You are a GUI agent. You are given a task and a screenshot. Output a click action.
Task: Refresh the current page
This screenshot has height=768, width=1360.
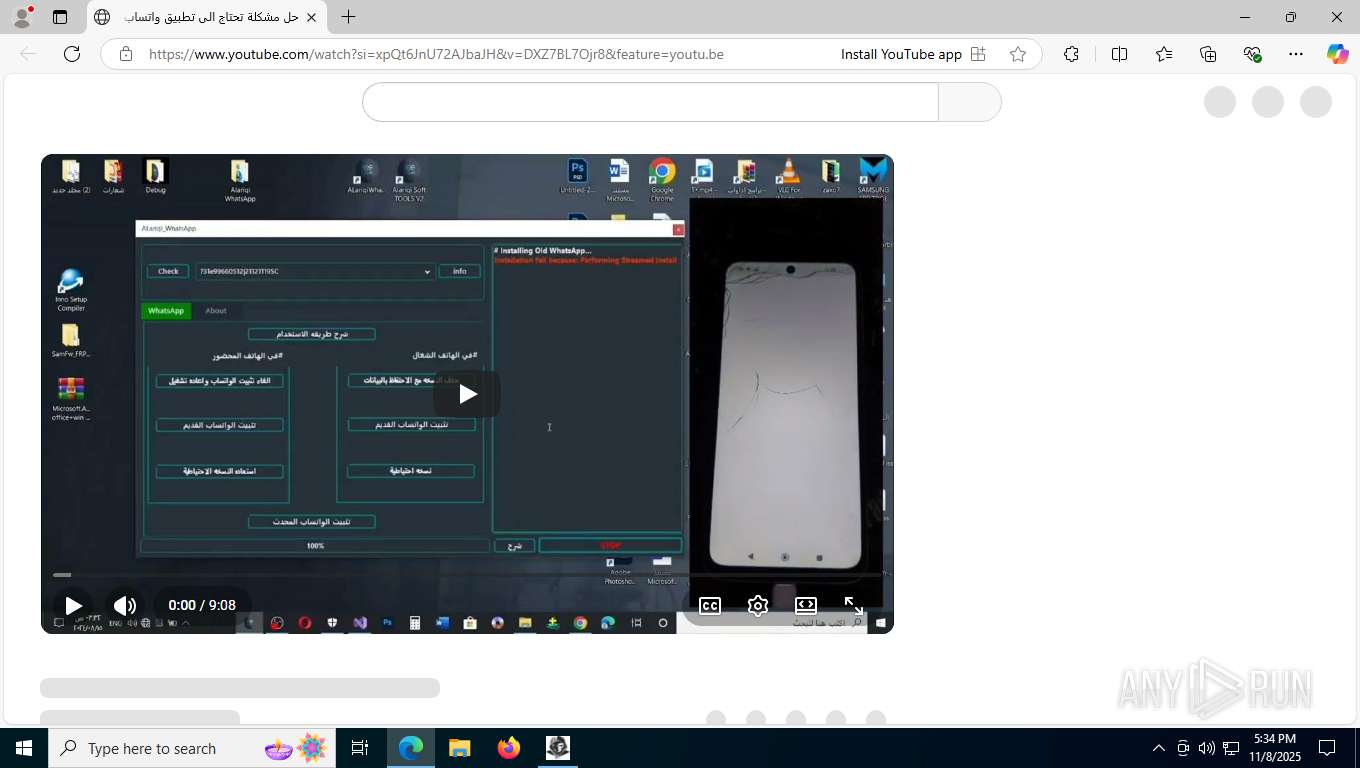72,54
